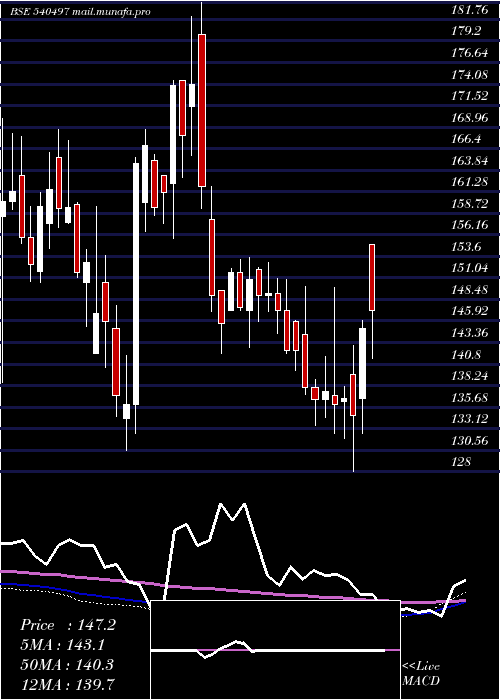Click the 174.08 price axis label
This screenshot has width=500, height=700.
pyautogui.click(x=469, y=75)
